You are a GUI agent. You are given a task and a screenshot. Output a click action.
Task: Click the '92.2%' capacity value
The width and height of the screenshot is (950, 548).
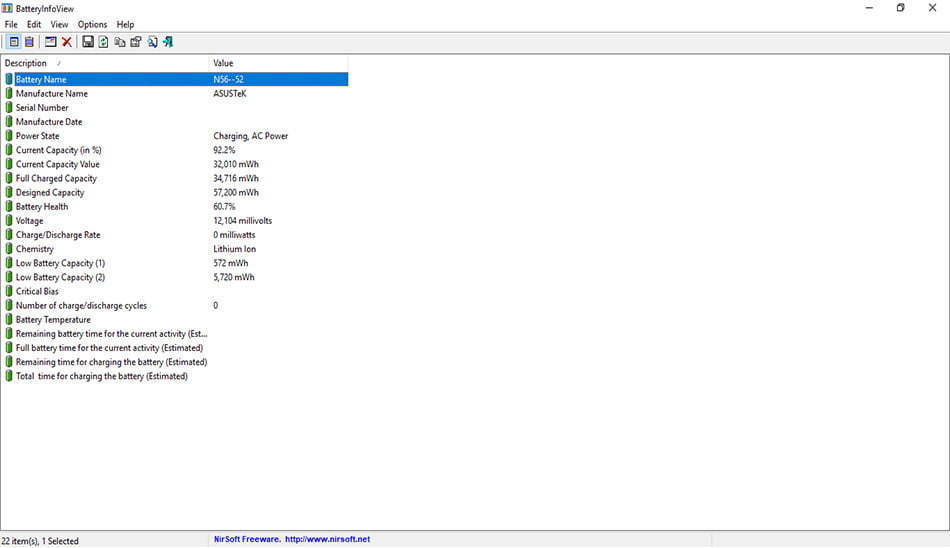(x=224, y=150)
